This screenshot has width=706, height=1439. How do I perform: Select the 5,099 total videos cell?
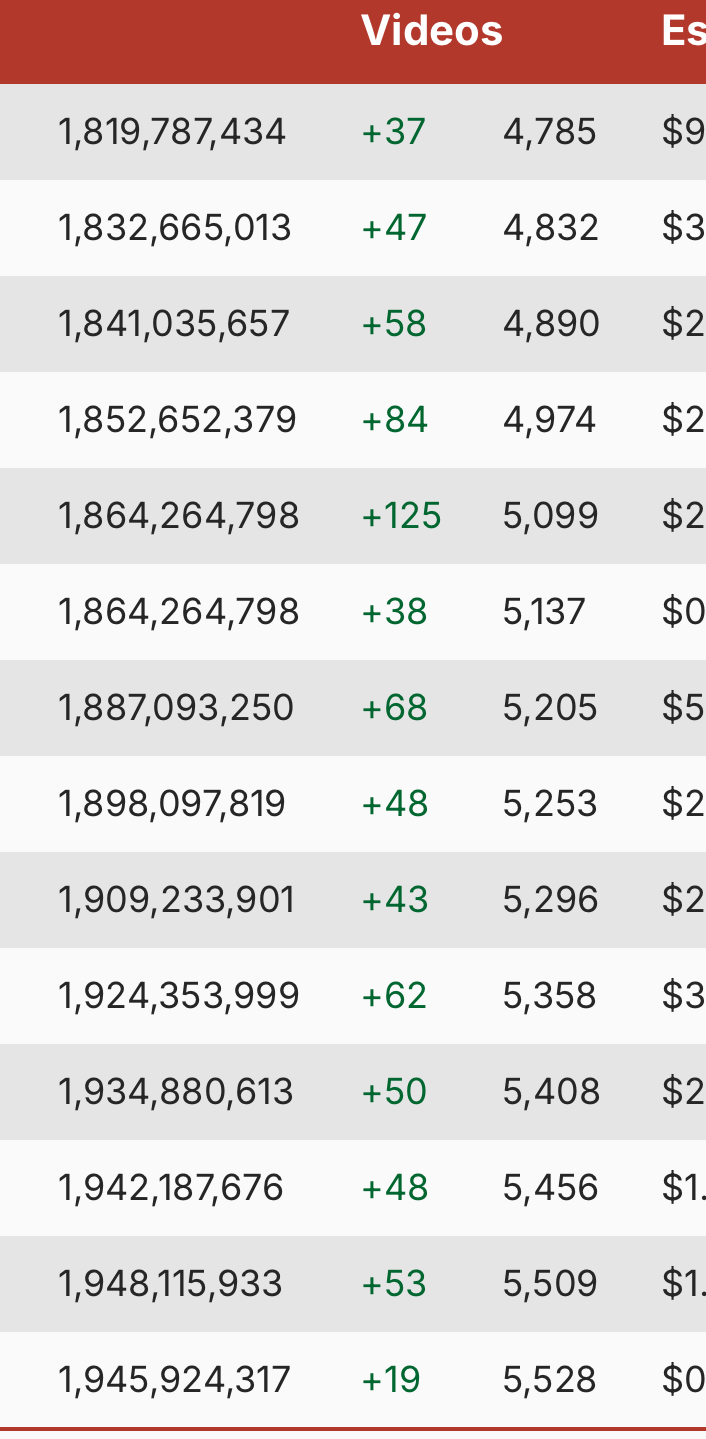[x=551, y=516]
